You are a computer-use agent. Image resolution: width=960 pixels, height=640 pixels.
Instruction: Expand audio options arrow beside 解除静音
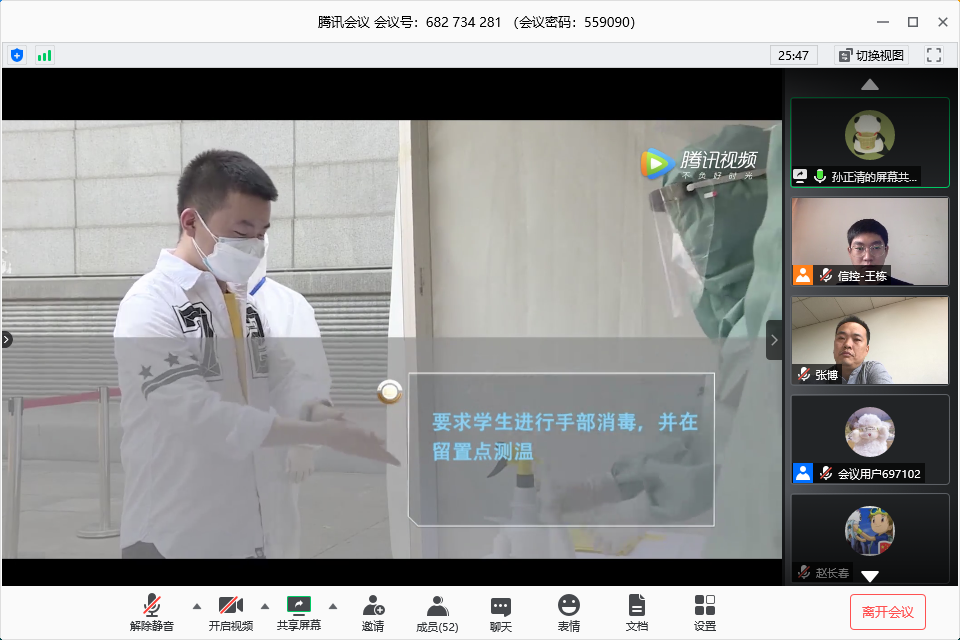196,606
